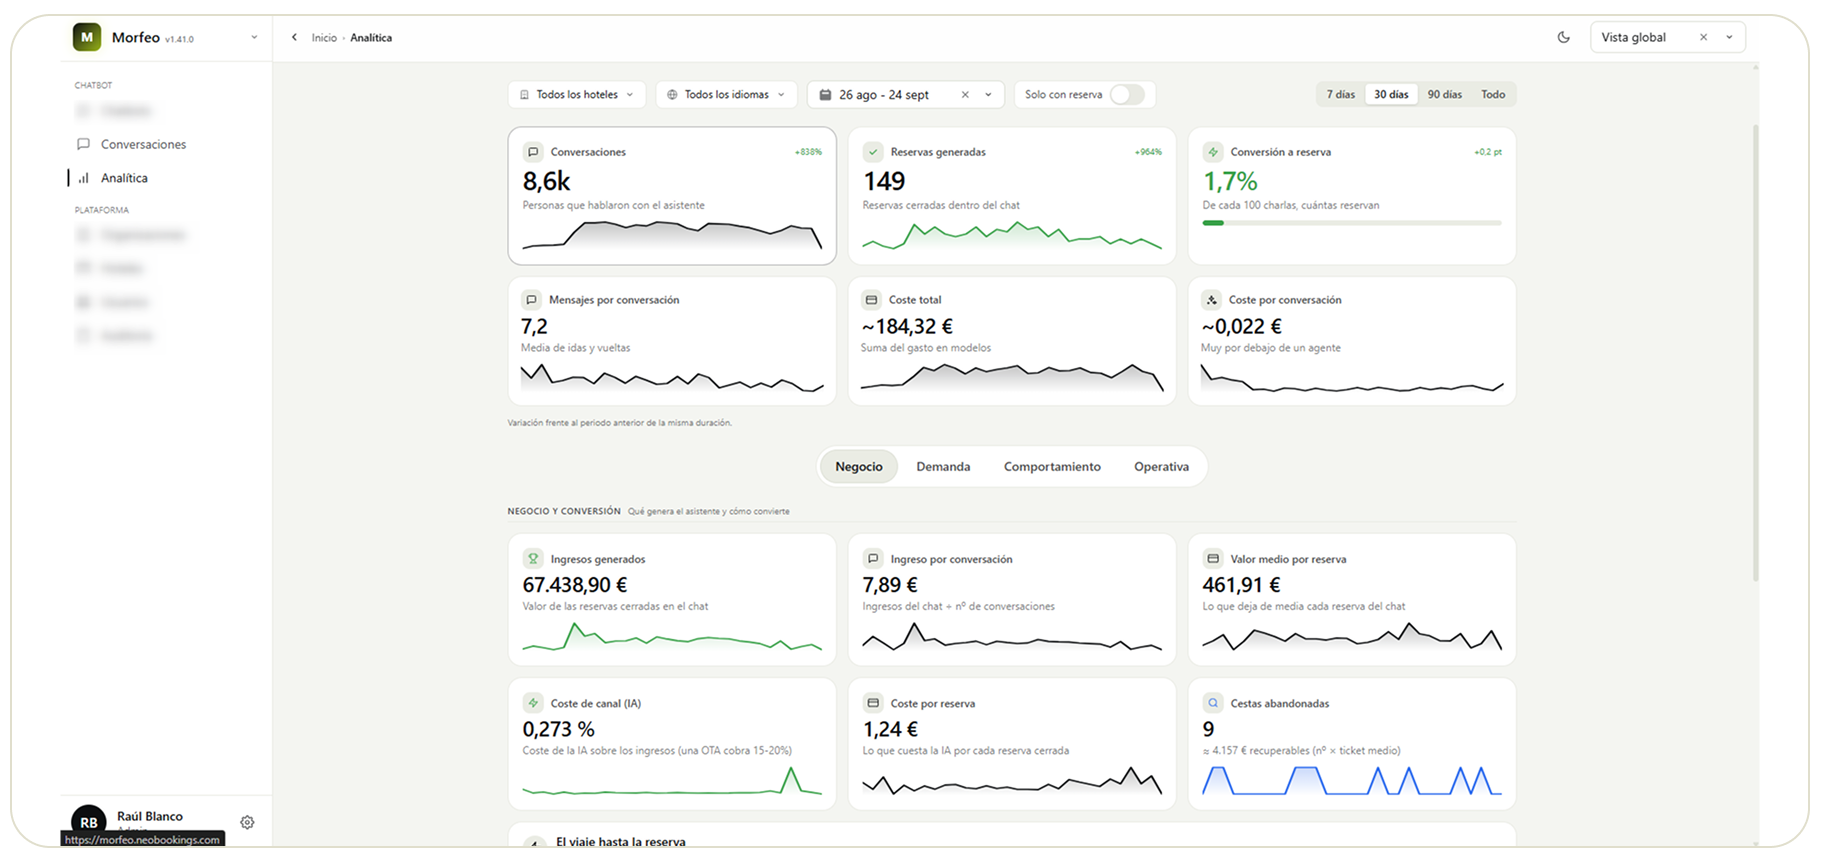Click the Mensajes por conversación icon
The width and height of the screenshot is (1822, 860).
click(531, 300)
